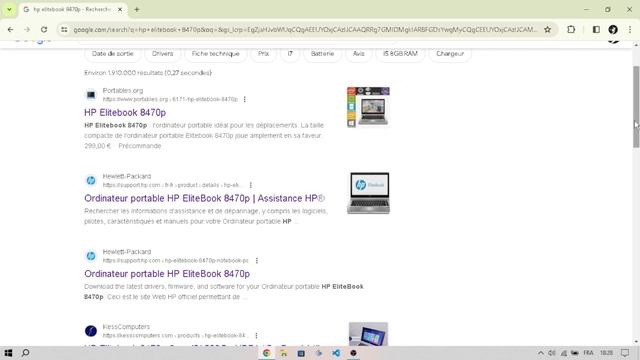Open the network status tray icon
640x360 pixels.
[x=564, y=353]
